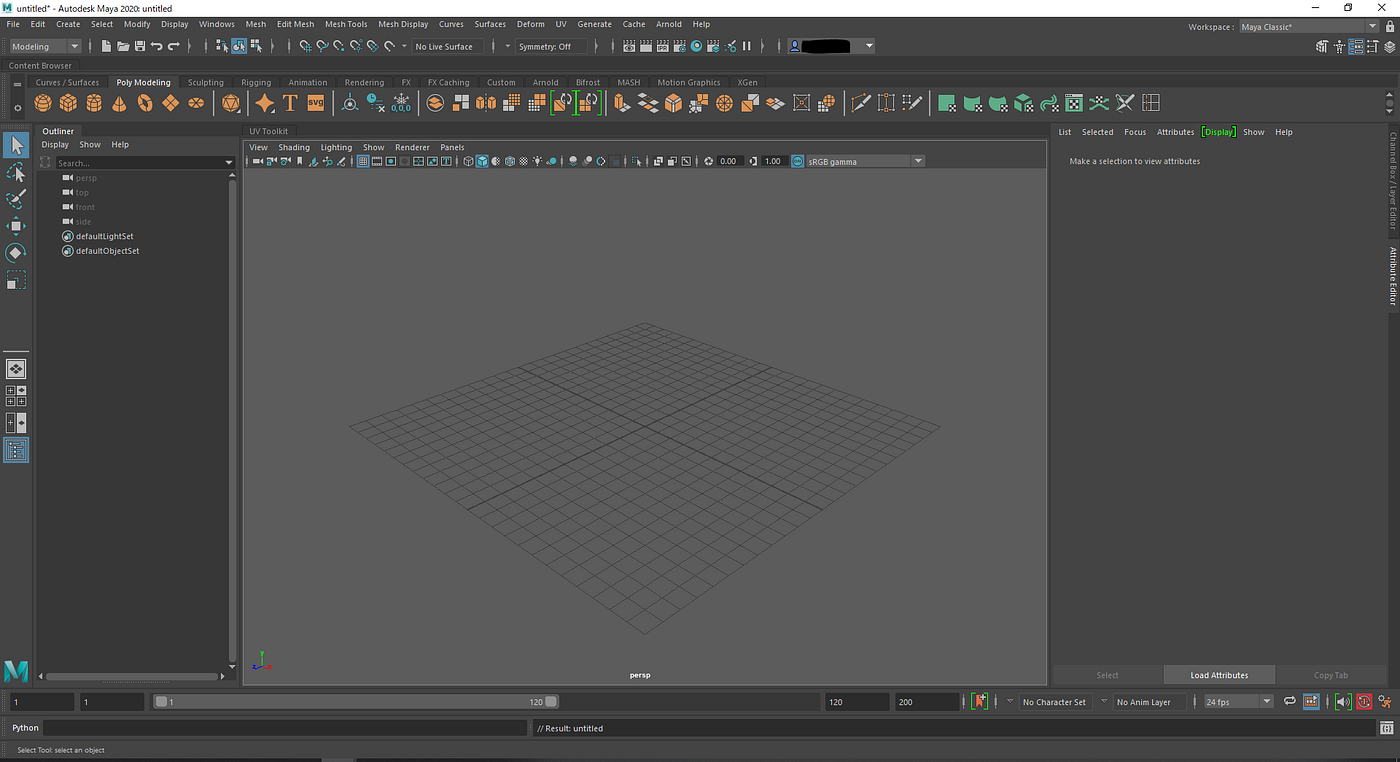Open the Script Editor icon
The image size is (1400, 762).
[1386, 728]
